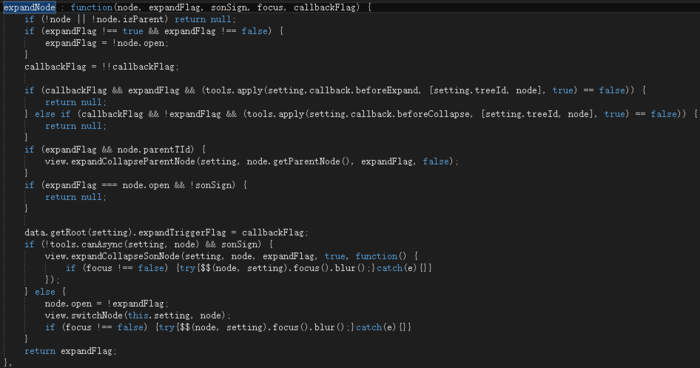Click the 'node.open = !expandFlag;' line
Viewport: 700px width, 368px height.
tap(107, 304)
